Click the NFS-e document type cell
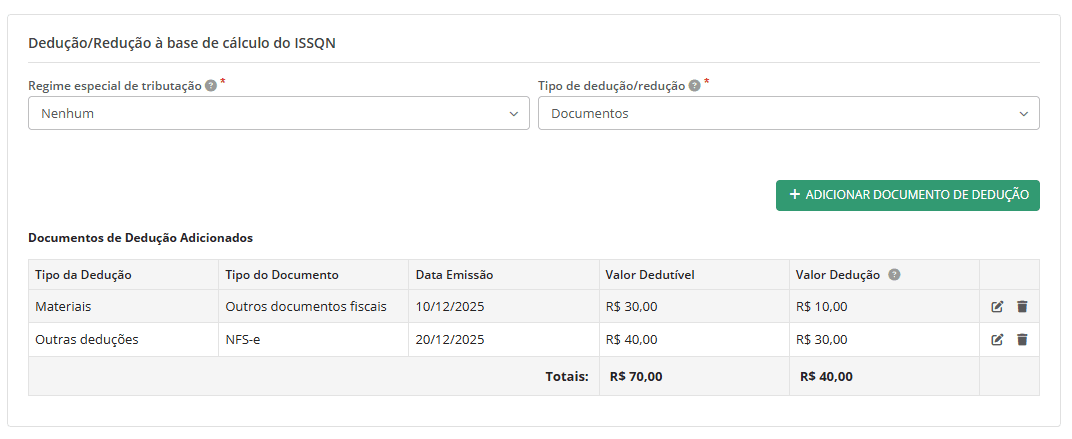Image resolution: width=1072 pixels, height=439 pixels. (244, 340)
